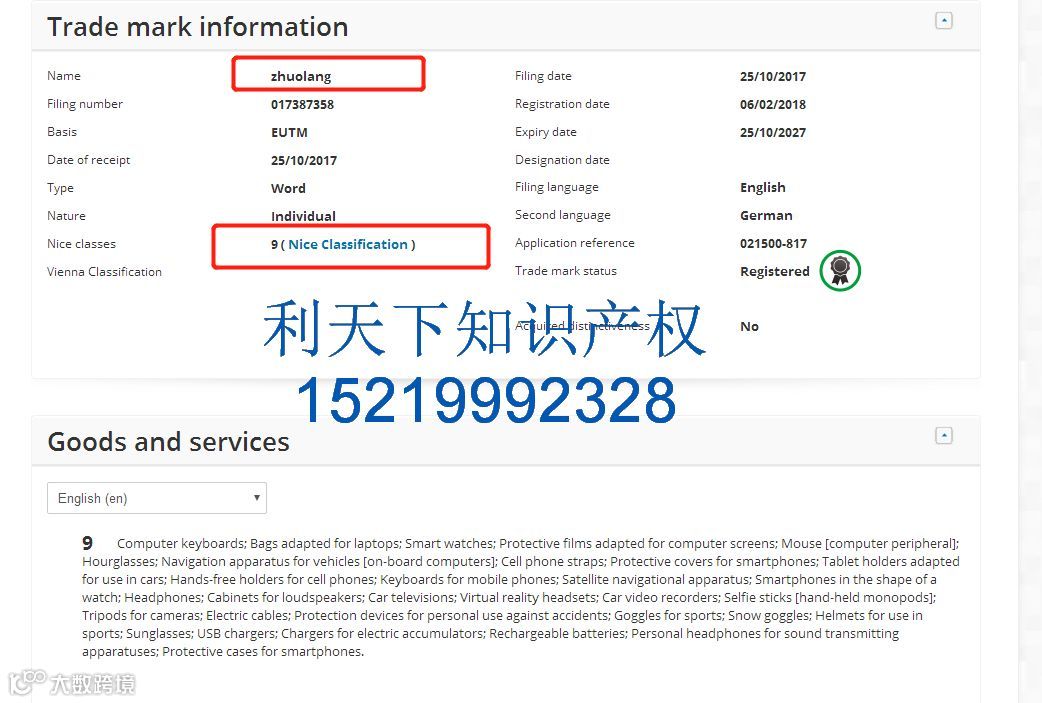This screenshot has height=703, width=1042.
Task: Click the Second language value German
Action: pos(766,215)
